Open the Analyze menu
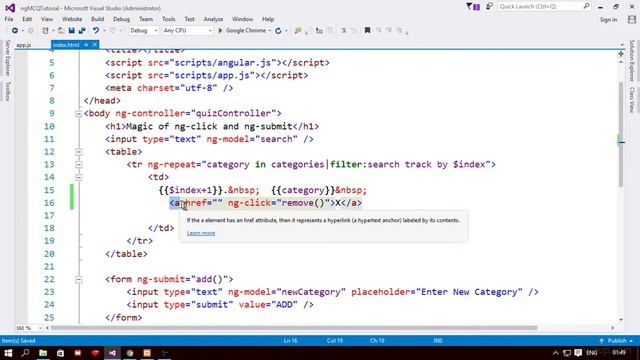Image resolution: width=640 pixels, height=360 pixels. [x=213, y=19]
